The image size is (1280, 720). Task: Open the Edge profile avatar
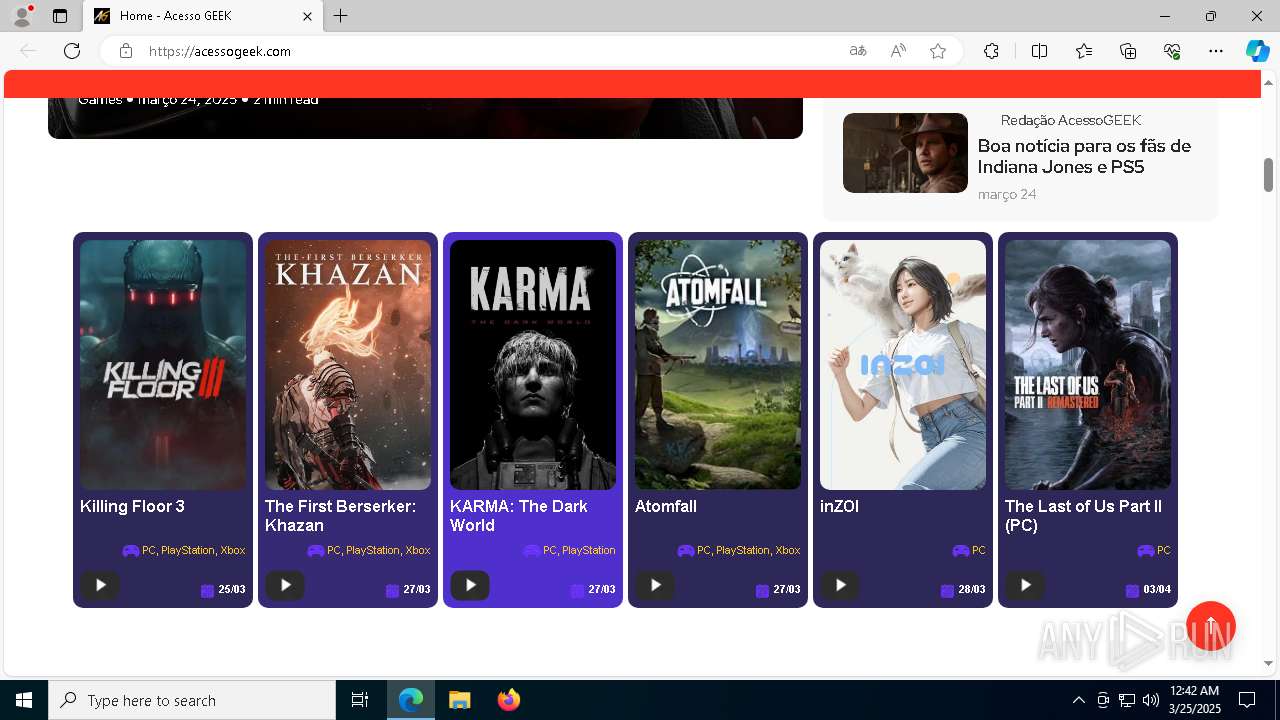(22, 16)
